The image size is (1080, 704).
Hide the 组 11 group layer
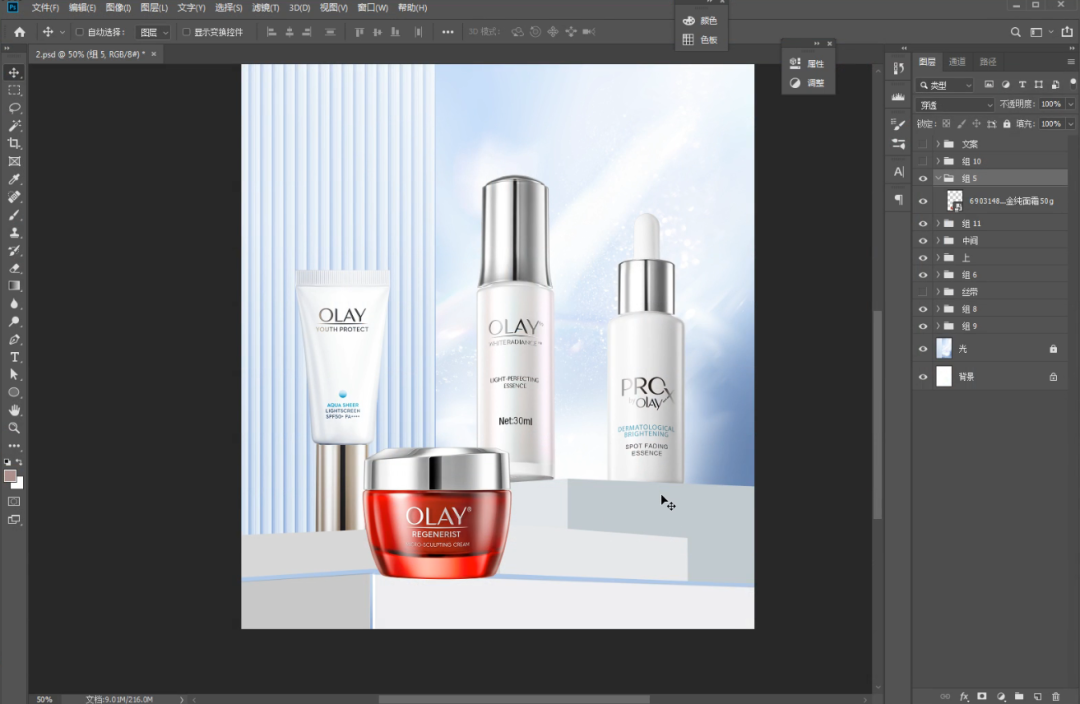pyautogui.click(x=923, y=223)
